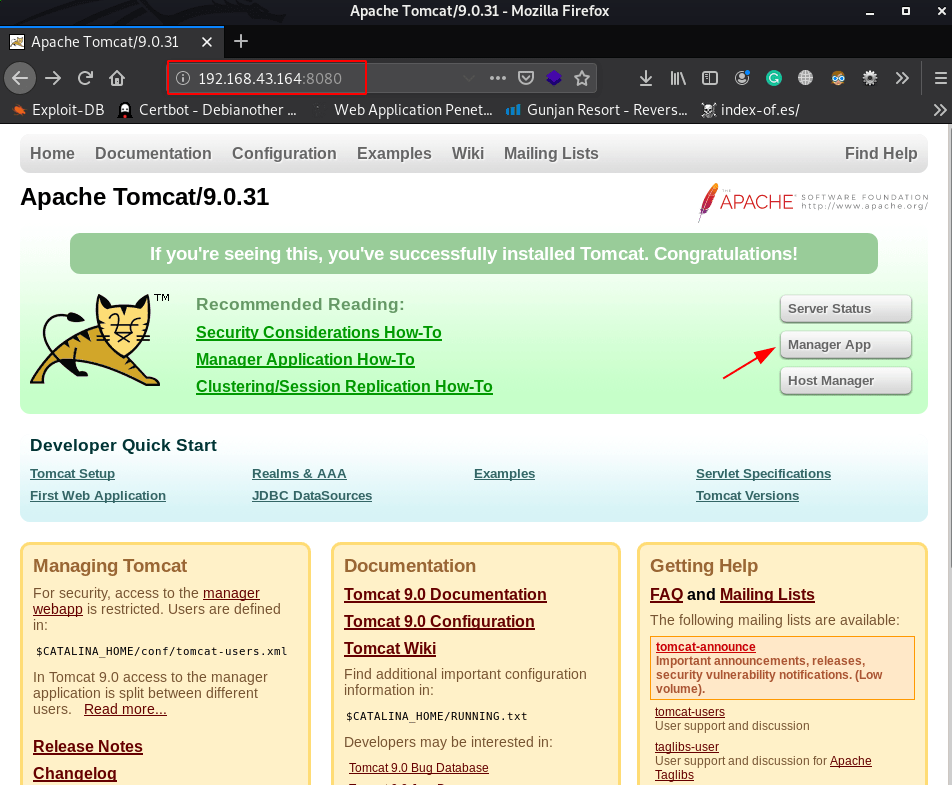Screen dimensions: 952x785
Task: Open Configuration in the Tomcat nav bar
Action: (284, 154)
